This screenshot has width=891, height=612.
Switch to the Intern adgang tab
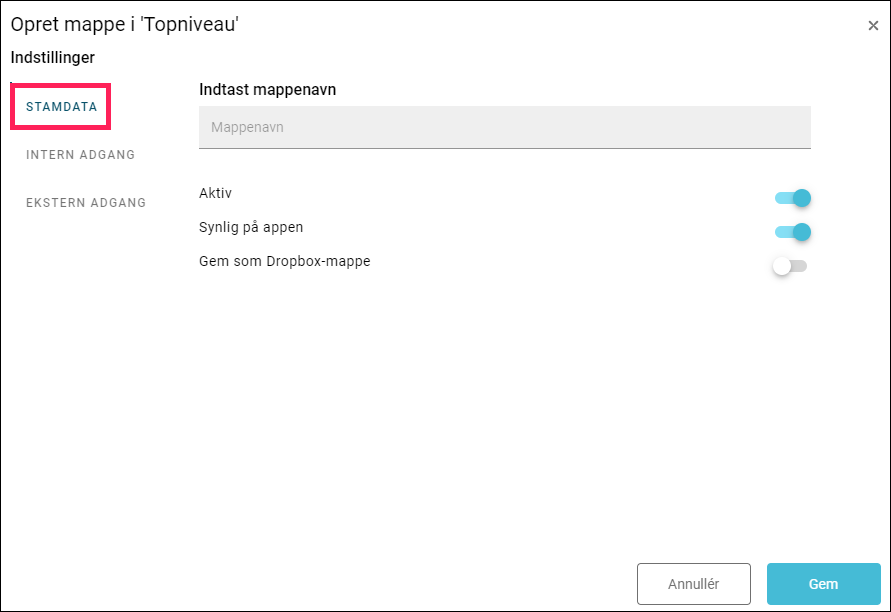pyautogui.click(x=81, y=155)
